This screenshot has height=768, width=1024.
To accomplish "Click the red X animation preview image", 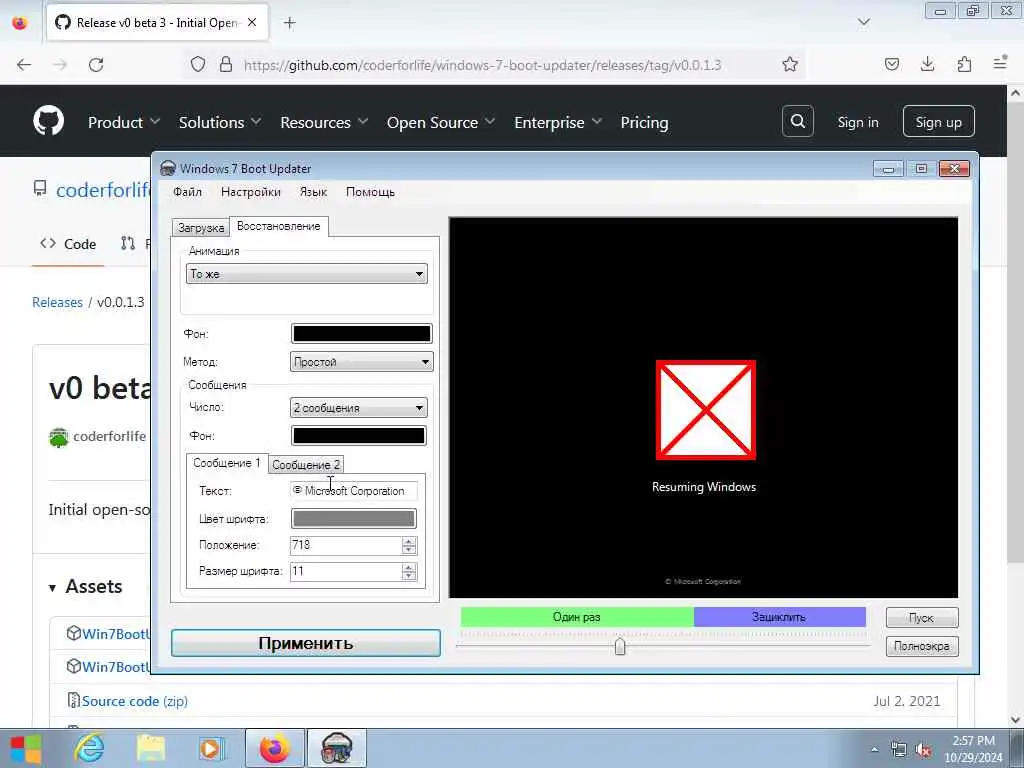I will coord(706,410).
